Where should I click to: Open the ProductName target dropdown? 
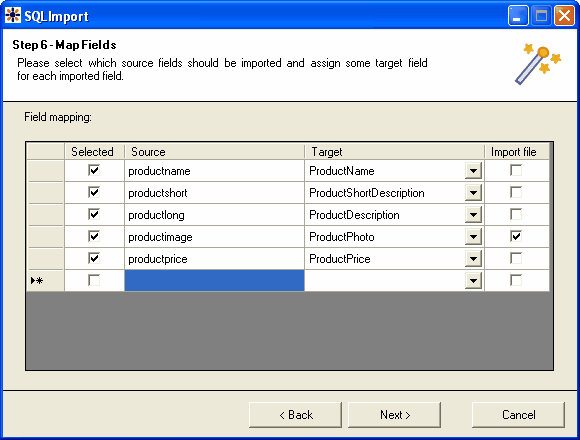473,171
